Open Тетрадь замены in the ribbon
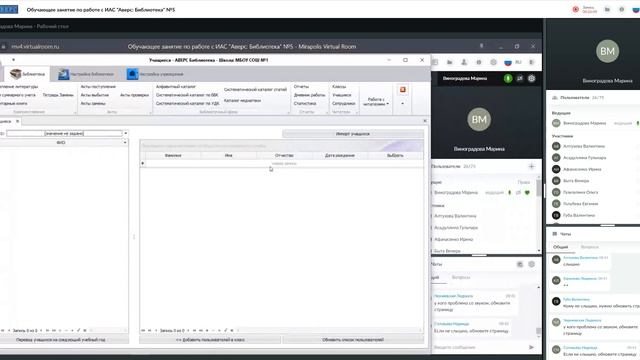Image resolution: width=640 pixels, height=360 pixels. click(58, 95)
